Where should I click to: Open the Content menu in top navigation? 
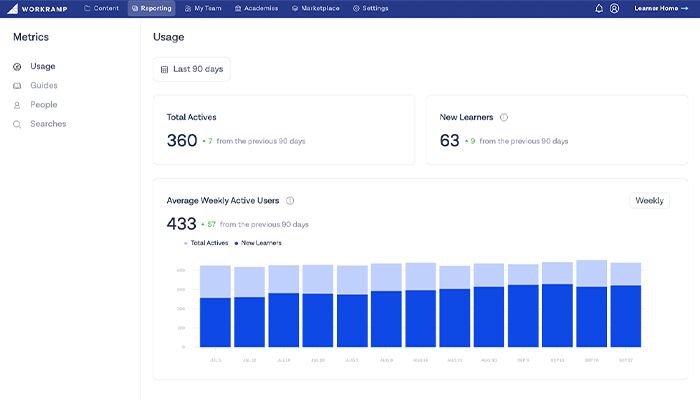101,8
